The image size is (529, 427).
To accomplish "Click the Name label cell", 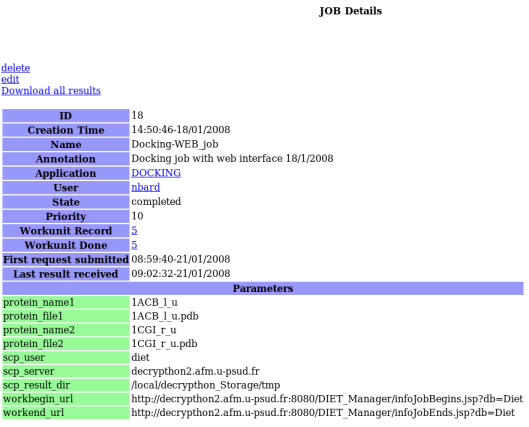I will click(x=66, y=144).
